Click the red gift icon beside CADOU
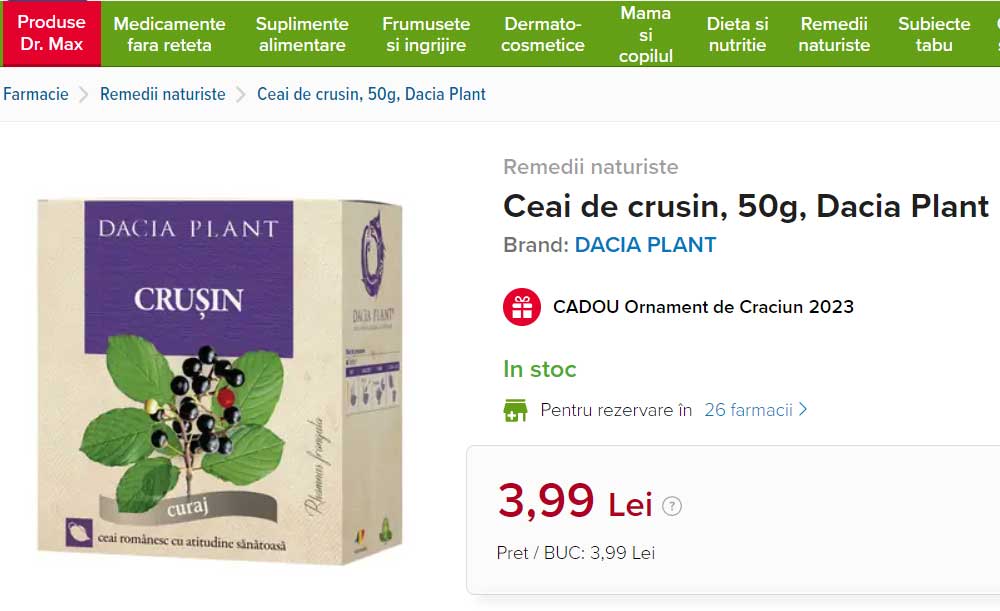This screenshot has width=1000, height=611. click(x=521, y=307)
